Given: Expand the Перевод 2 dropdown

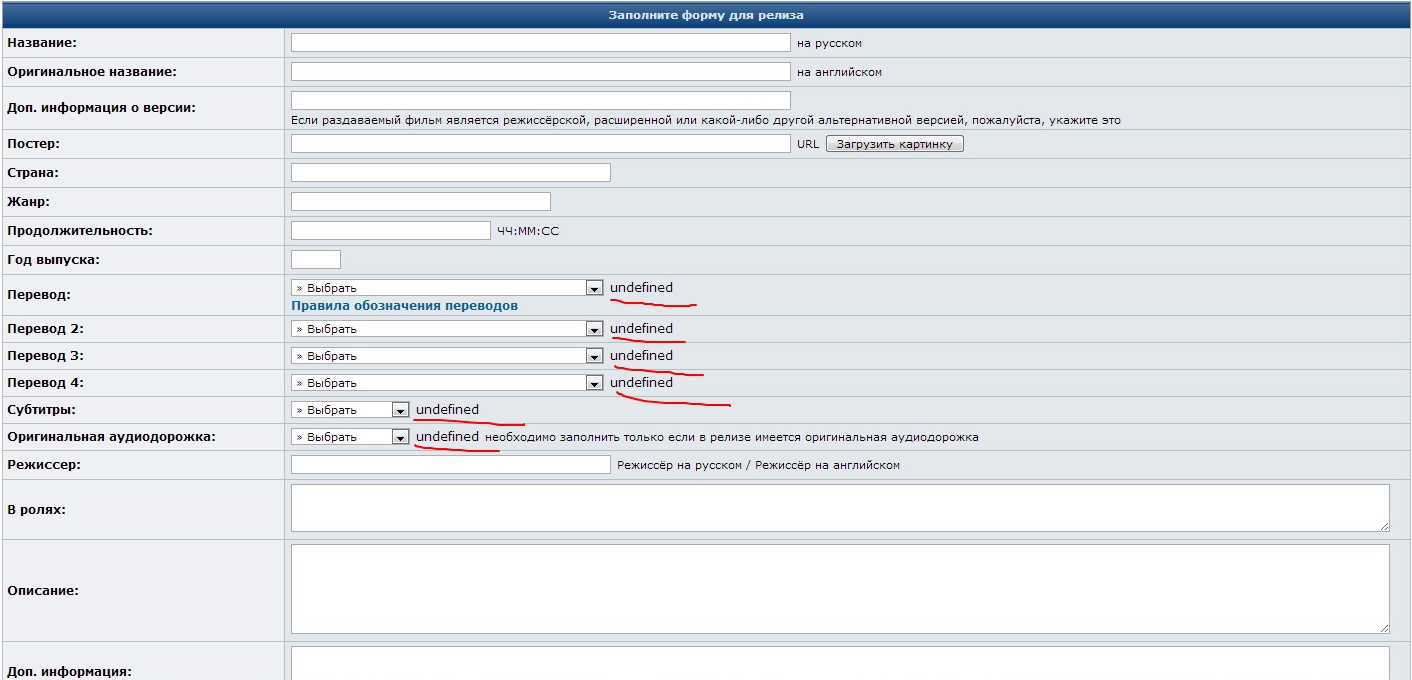Looking at the screenshot, I should 447,329.
